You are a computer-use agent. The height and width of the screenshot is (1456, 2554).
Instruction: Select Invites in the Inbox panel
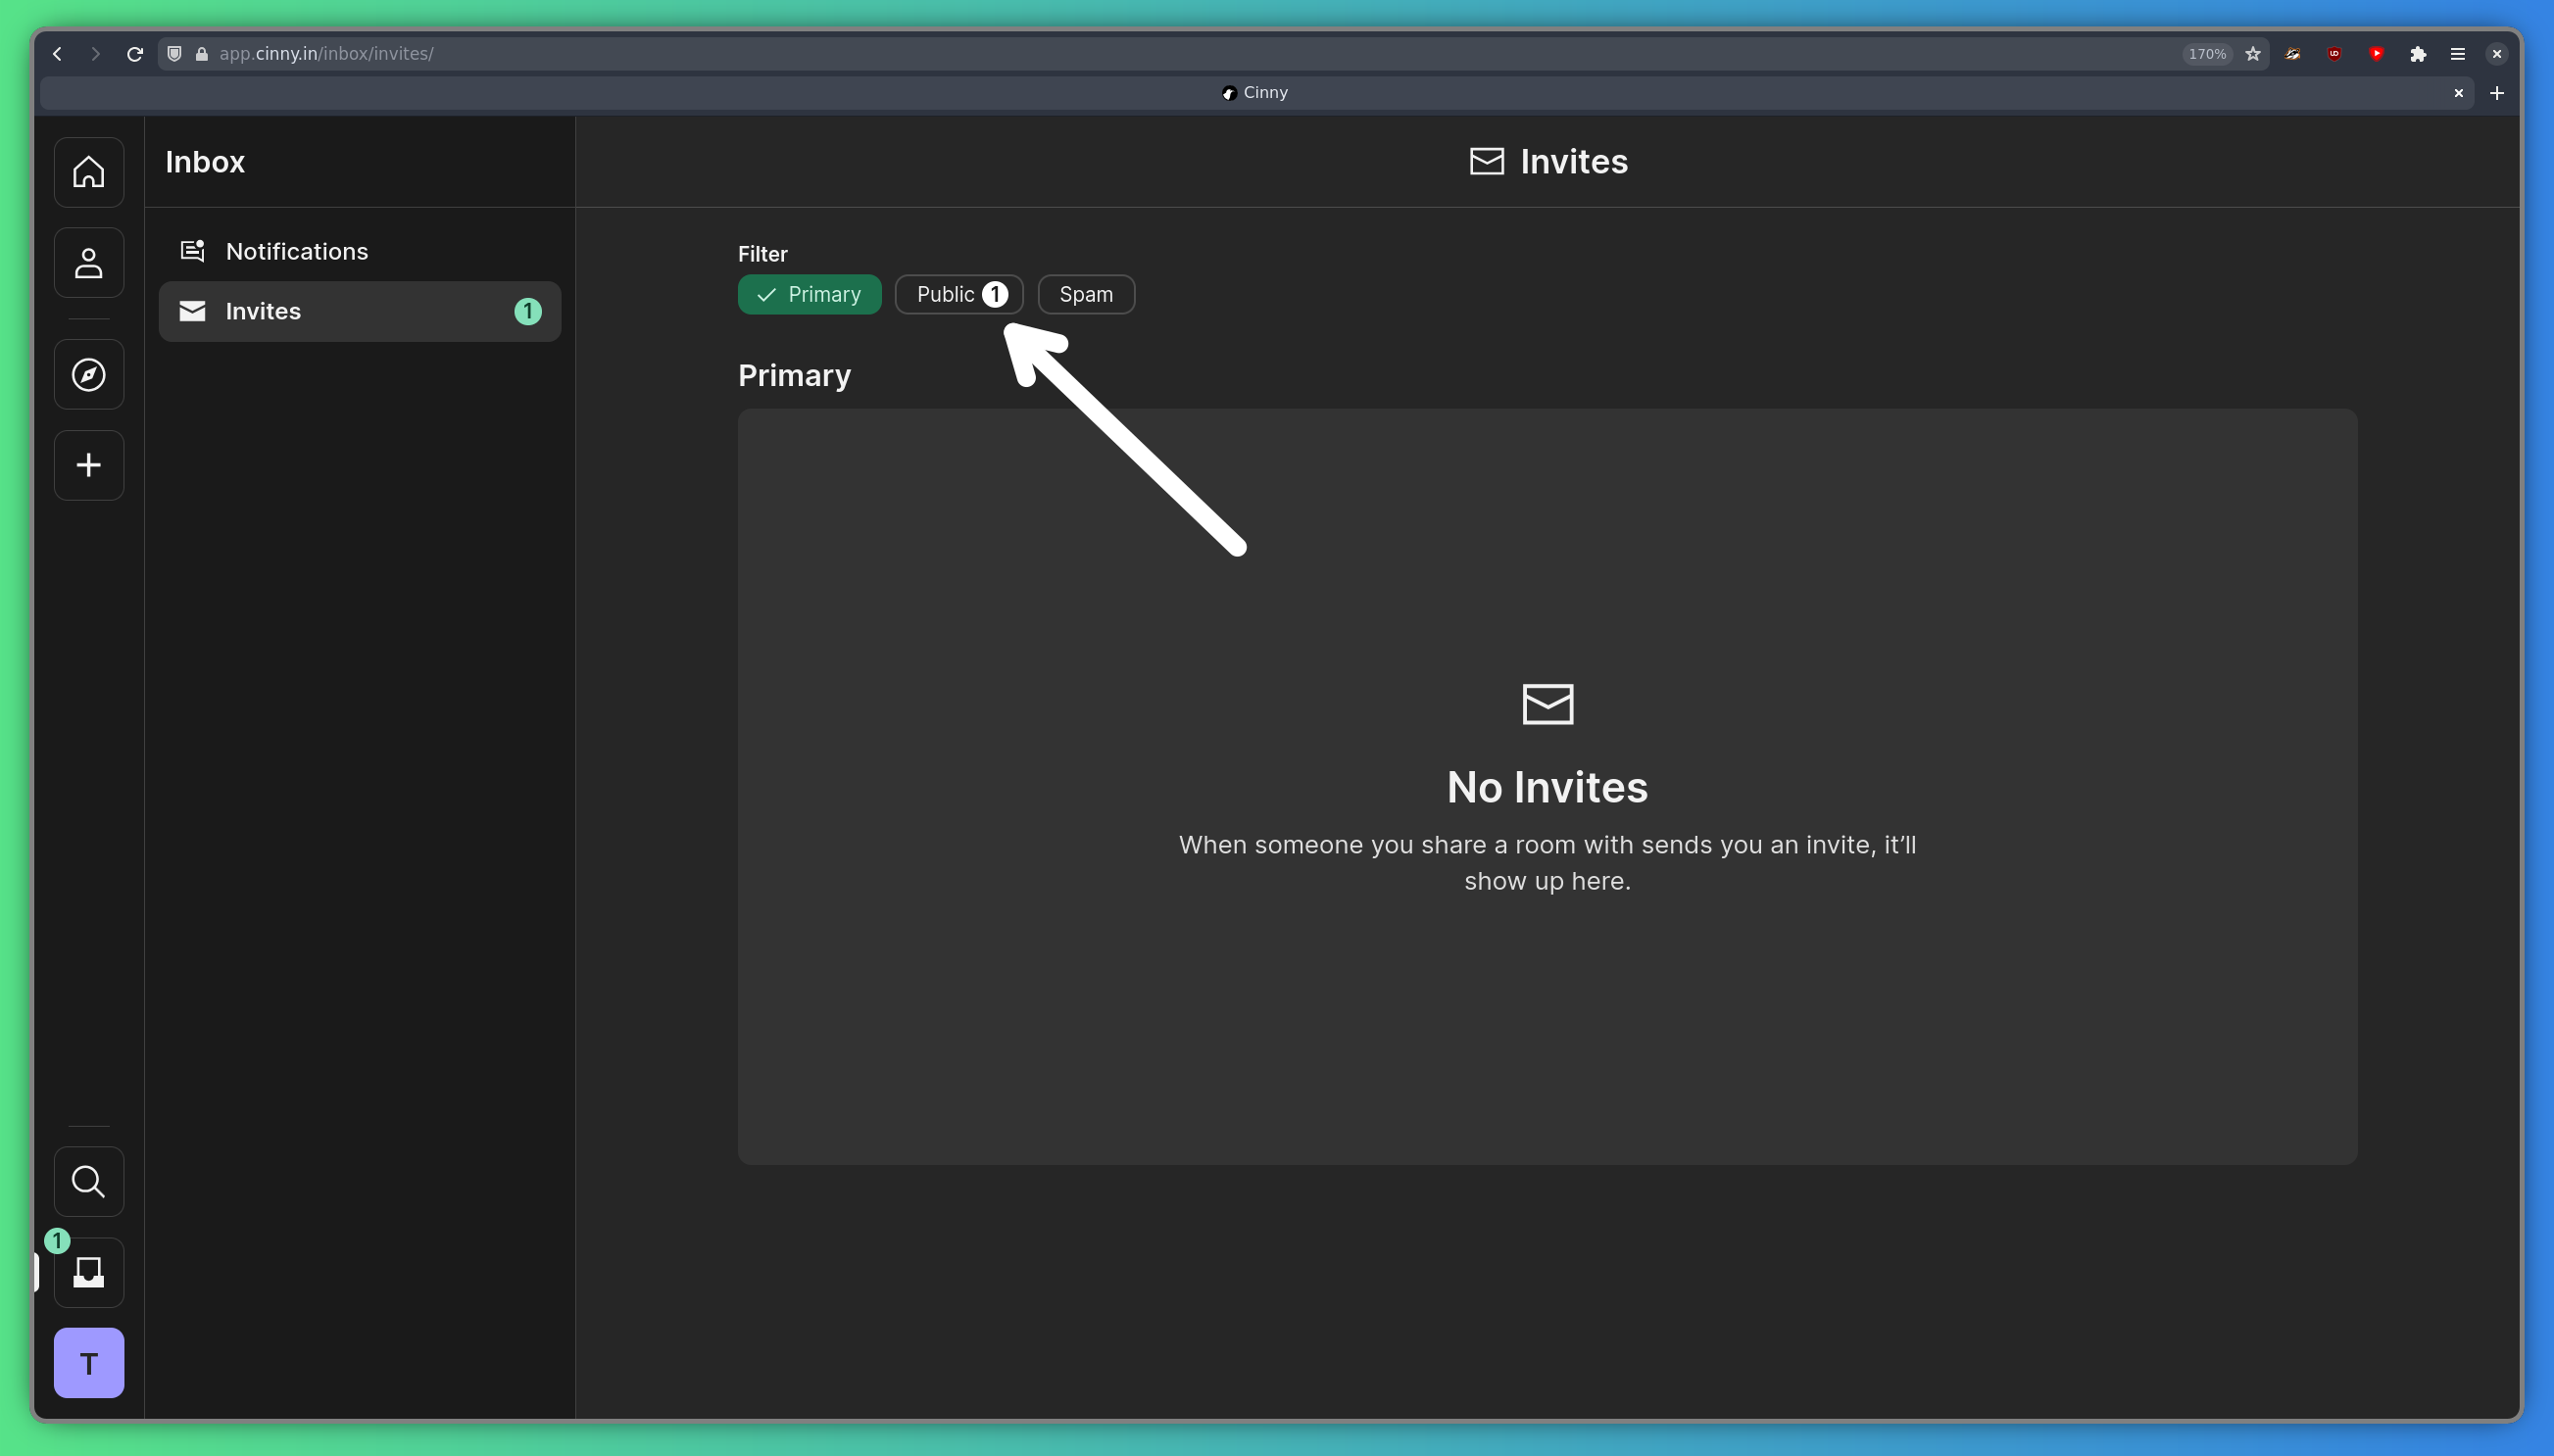360,311
